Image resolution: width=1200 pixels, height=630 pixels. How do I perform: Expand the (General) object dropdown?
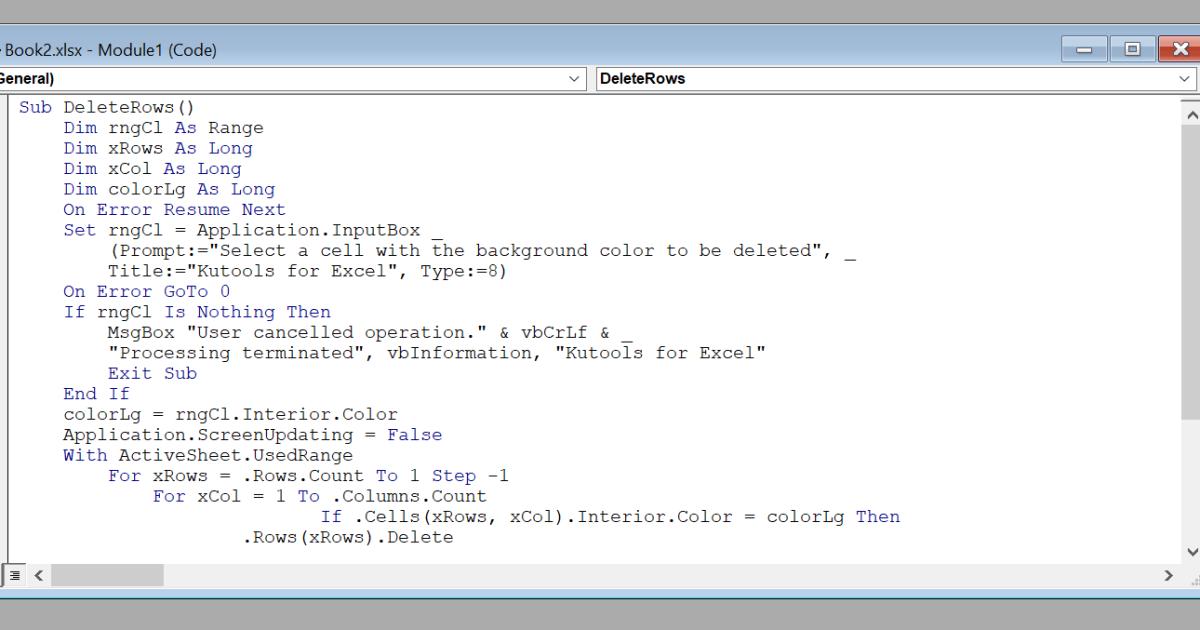tap(575, 79)
